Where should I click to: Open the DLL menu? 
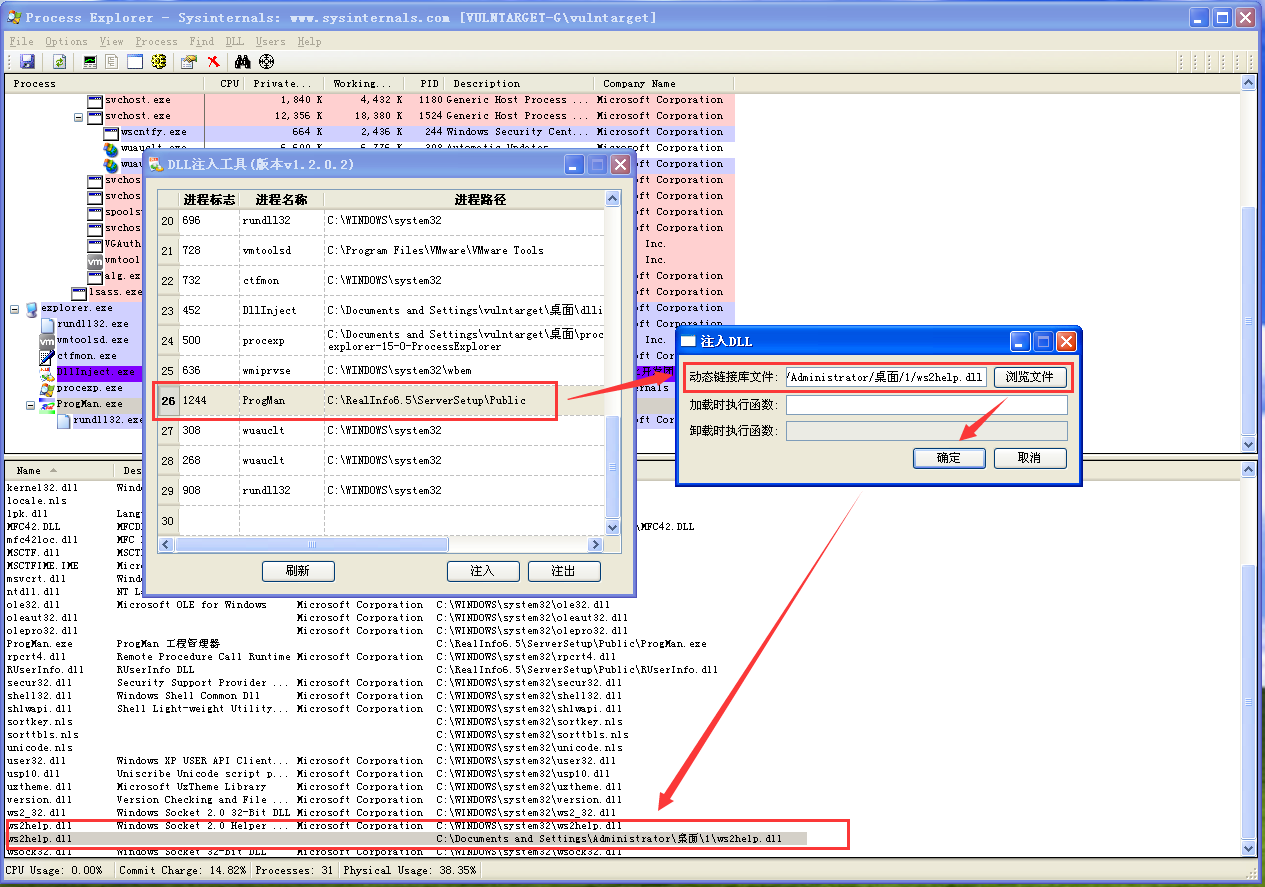pyautogui.click(x=234, y=41)
